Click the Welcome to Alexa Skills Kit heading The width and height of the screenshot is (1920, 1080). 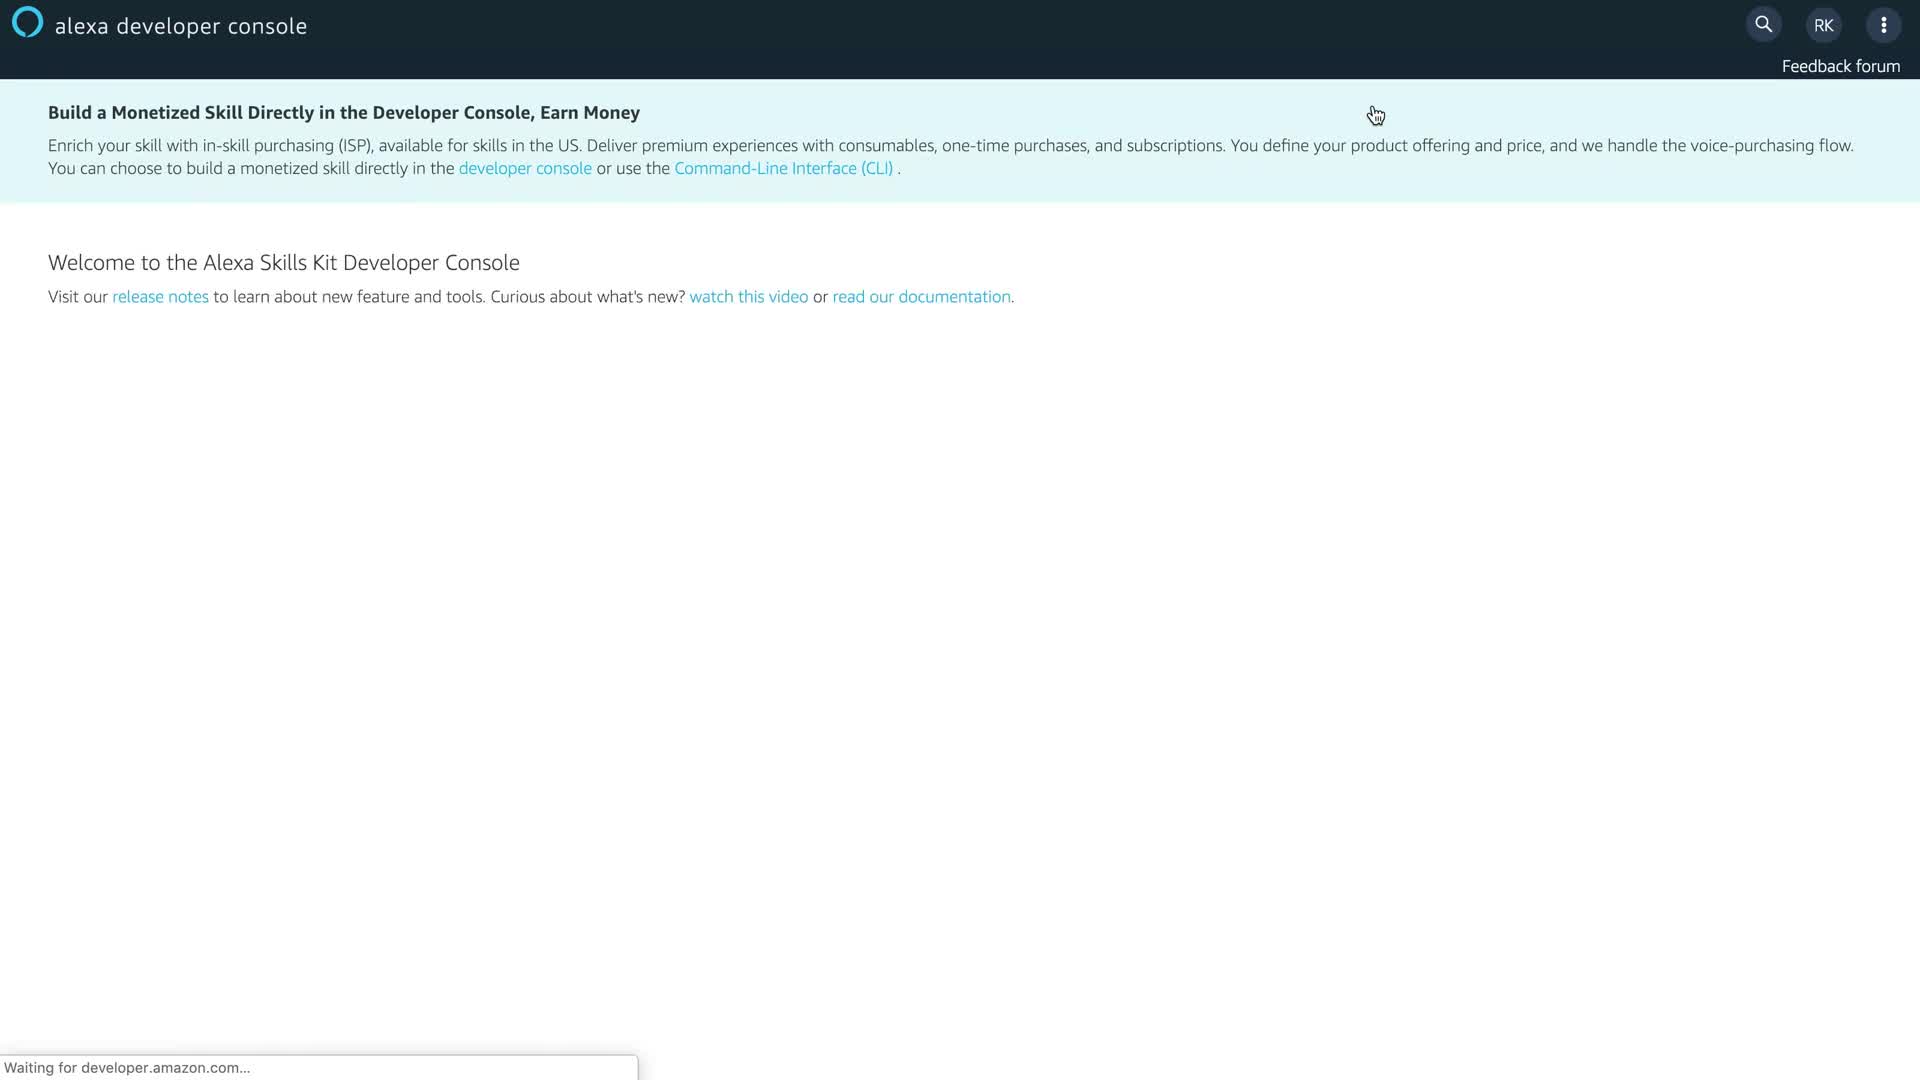pyautogui.click(x=283, y=263)
